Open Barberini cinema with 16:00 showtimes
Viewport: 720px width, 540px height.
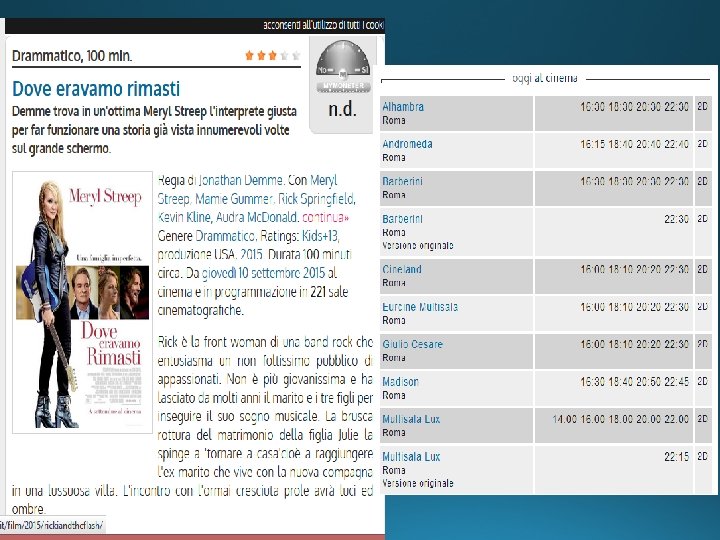pyautogui.click(x=402, y=181)
